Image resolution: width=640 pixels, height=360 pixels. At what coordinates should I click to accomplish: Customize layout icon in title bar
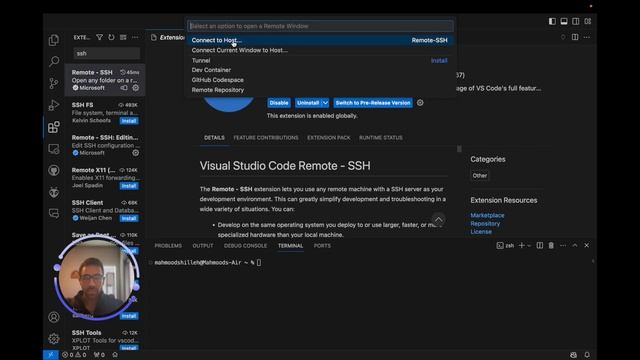click(x=588, y=21)
